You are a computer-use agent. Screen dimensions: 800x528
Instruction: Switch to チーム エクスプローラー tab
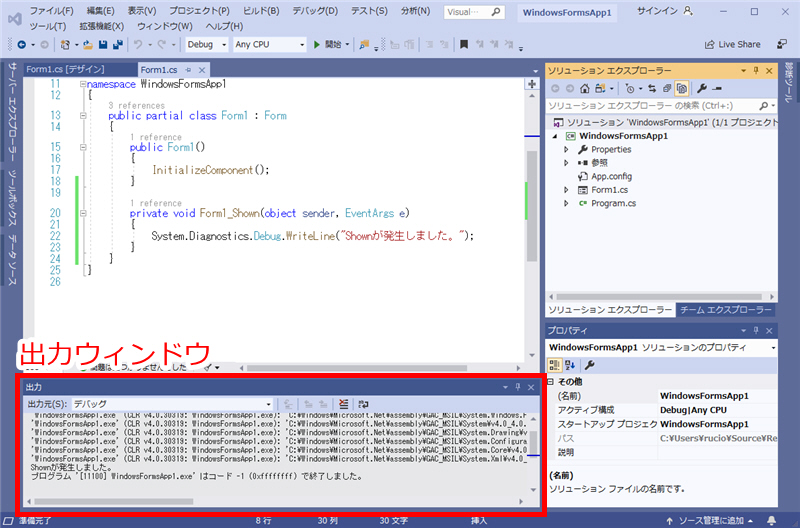[x=725, y=310]
